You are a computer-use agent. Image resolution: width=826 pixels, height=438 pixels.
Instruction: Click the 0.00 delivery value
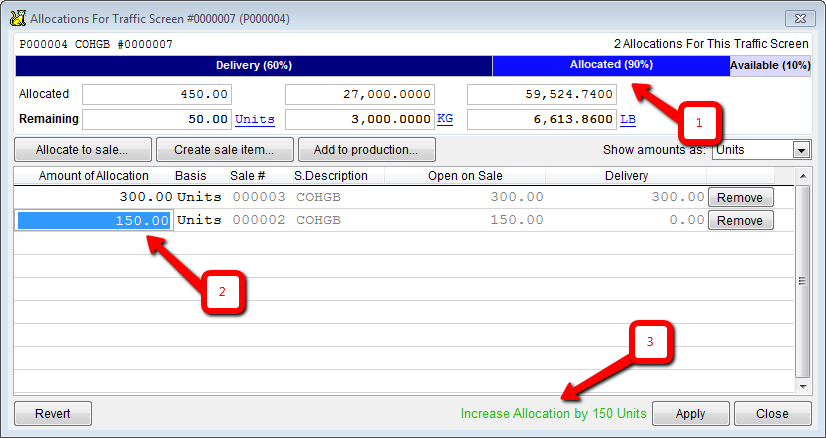coord(687,220)
